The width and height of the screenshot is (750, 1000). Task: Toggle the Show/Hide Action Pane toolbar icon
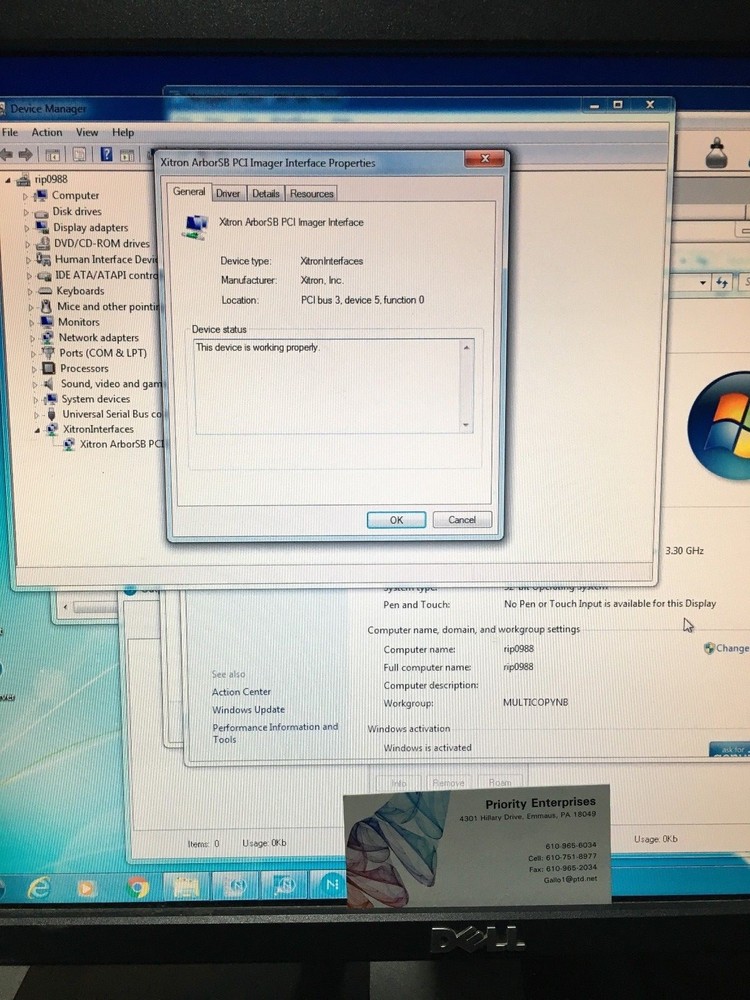pyautogui.click(x=127, y=154)
